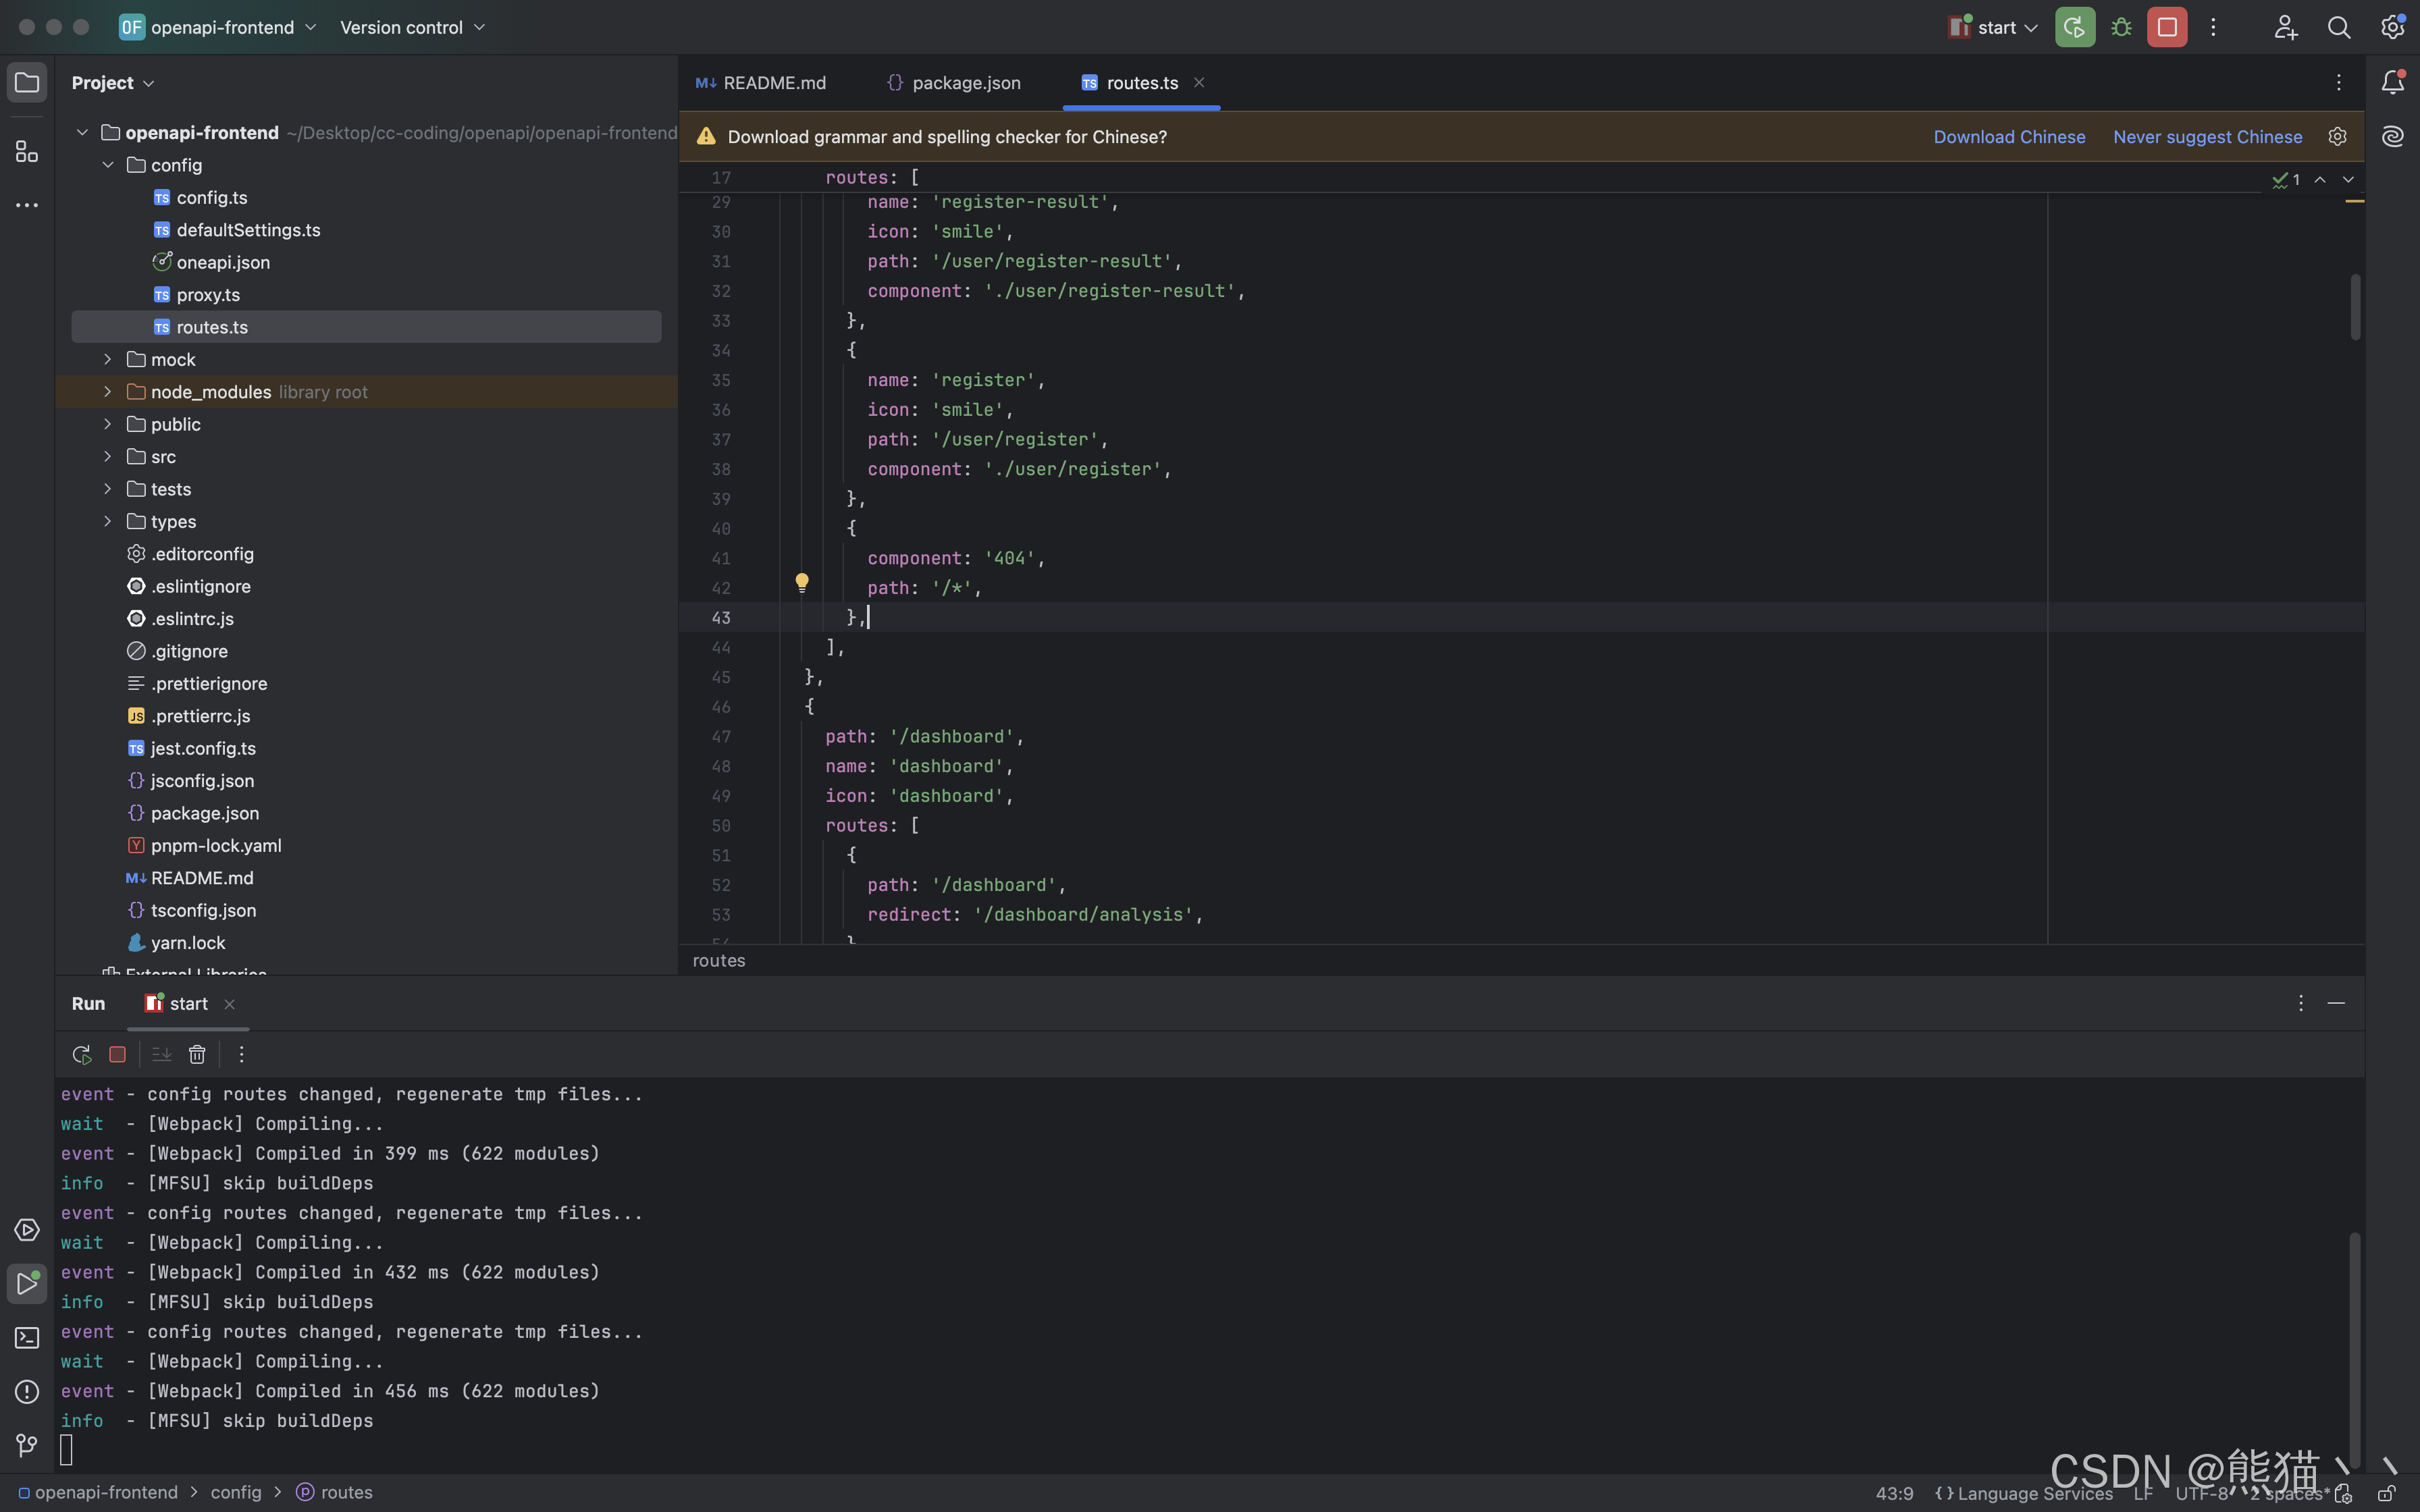Open the Version control menu
2420x1512 pixels.
(403, 27)
